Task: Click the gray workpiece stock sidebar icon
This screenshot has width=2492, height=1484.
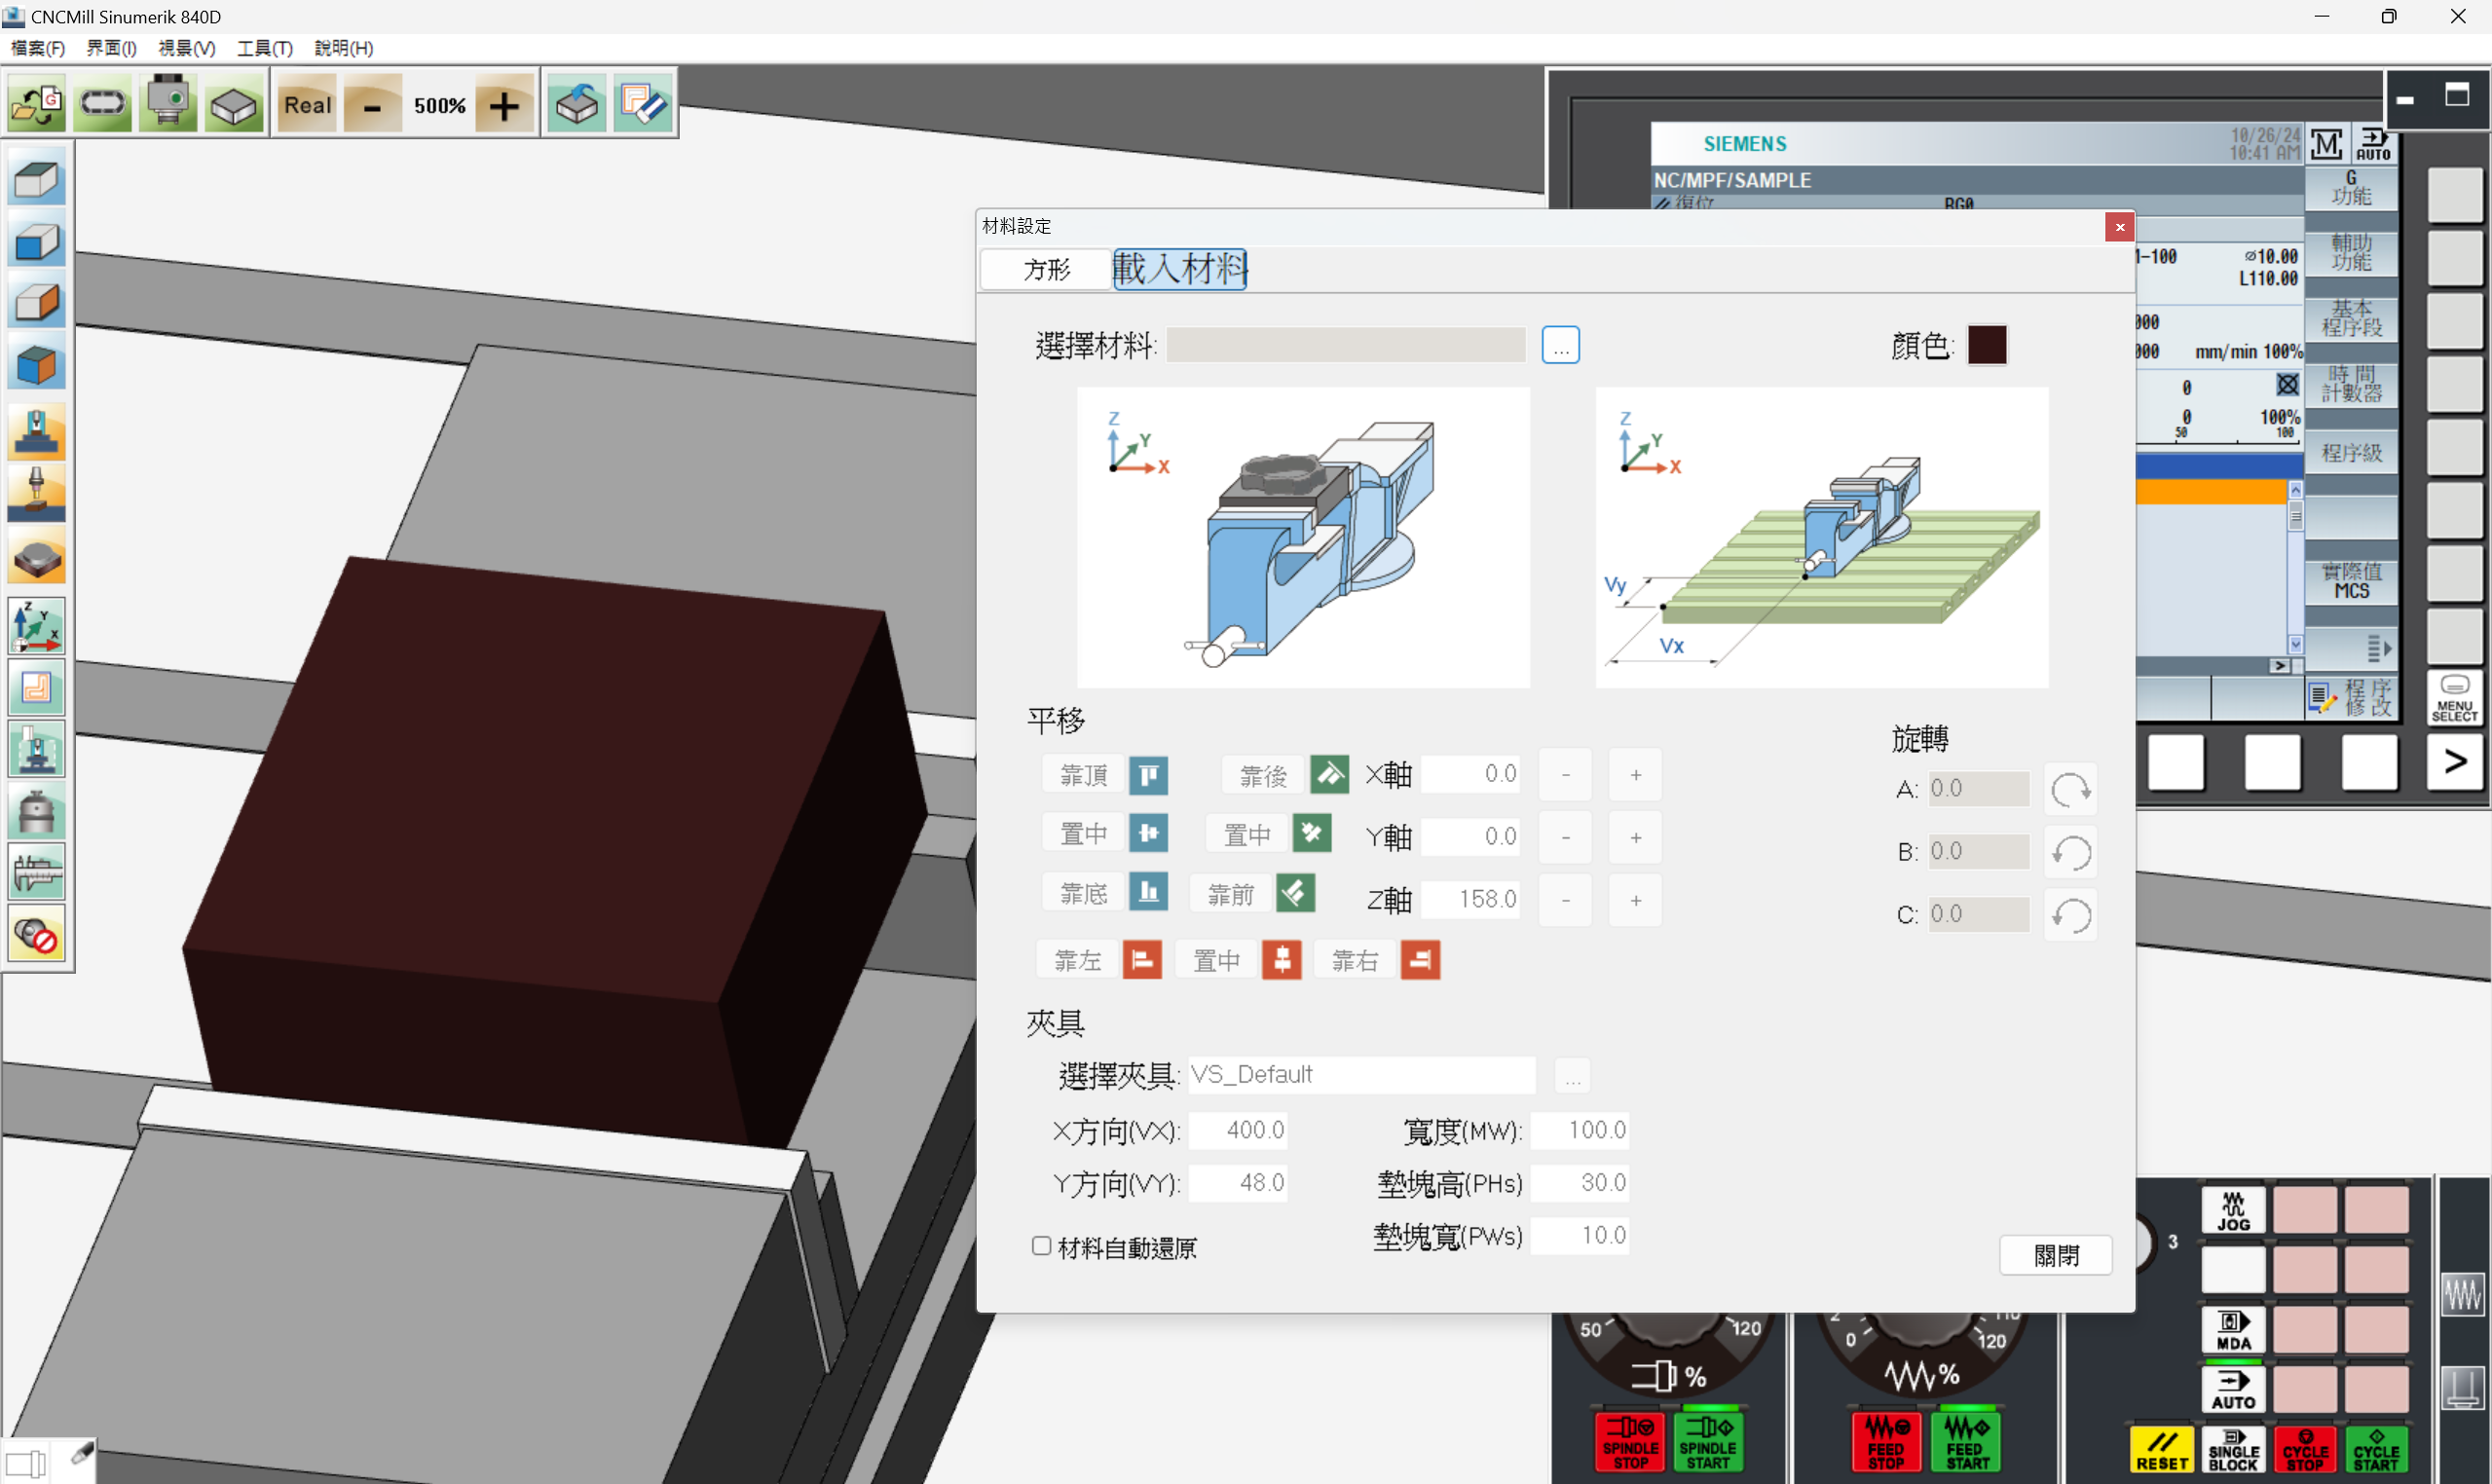Action: [37, 556]
